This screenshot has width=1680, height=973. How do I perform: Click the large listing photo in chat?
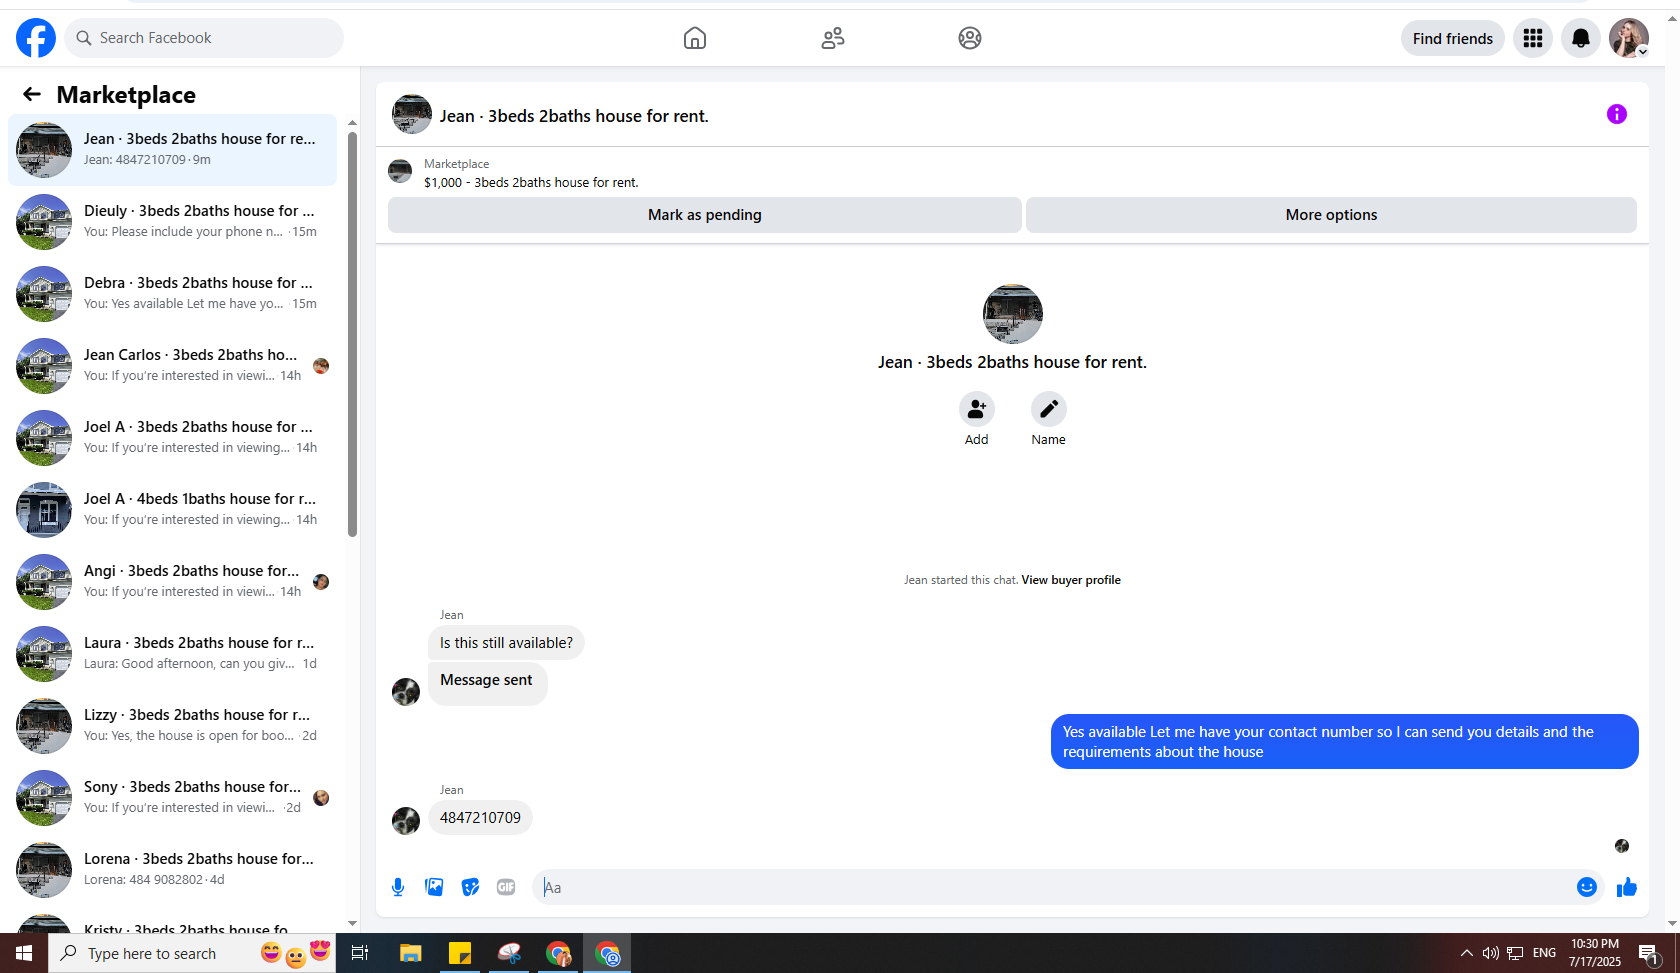pyautogui.click(x=1013, y=314)
